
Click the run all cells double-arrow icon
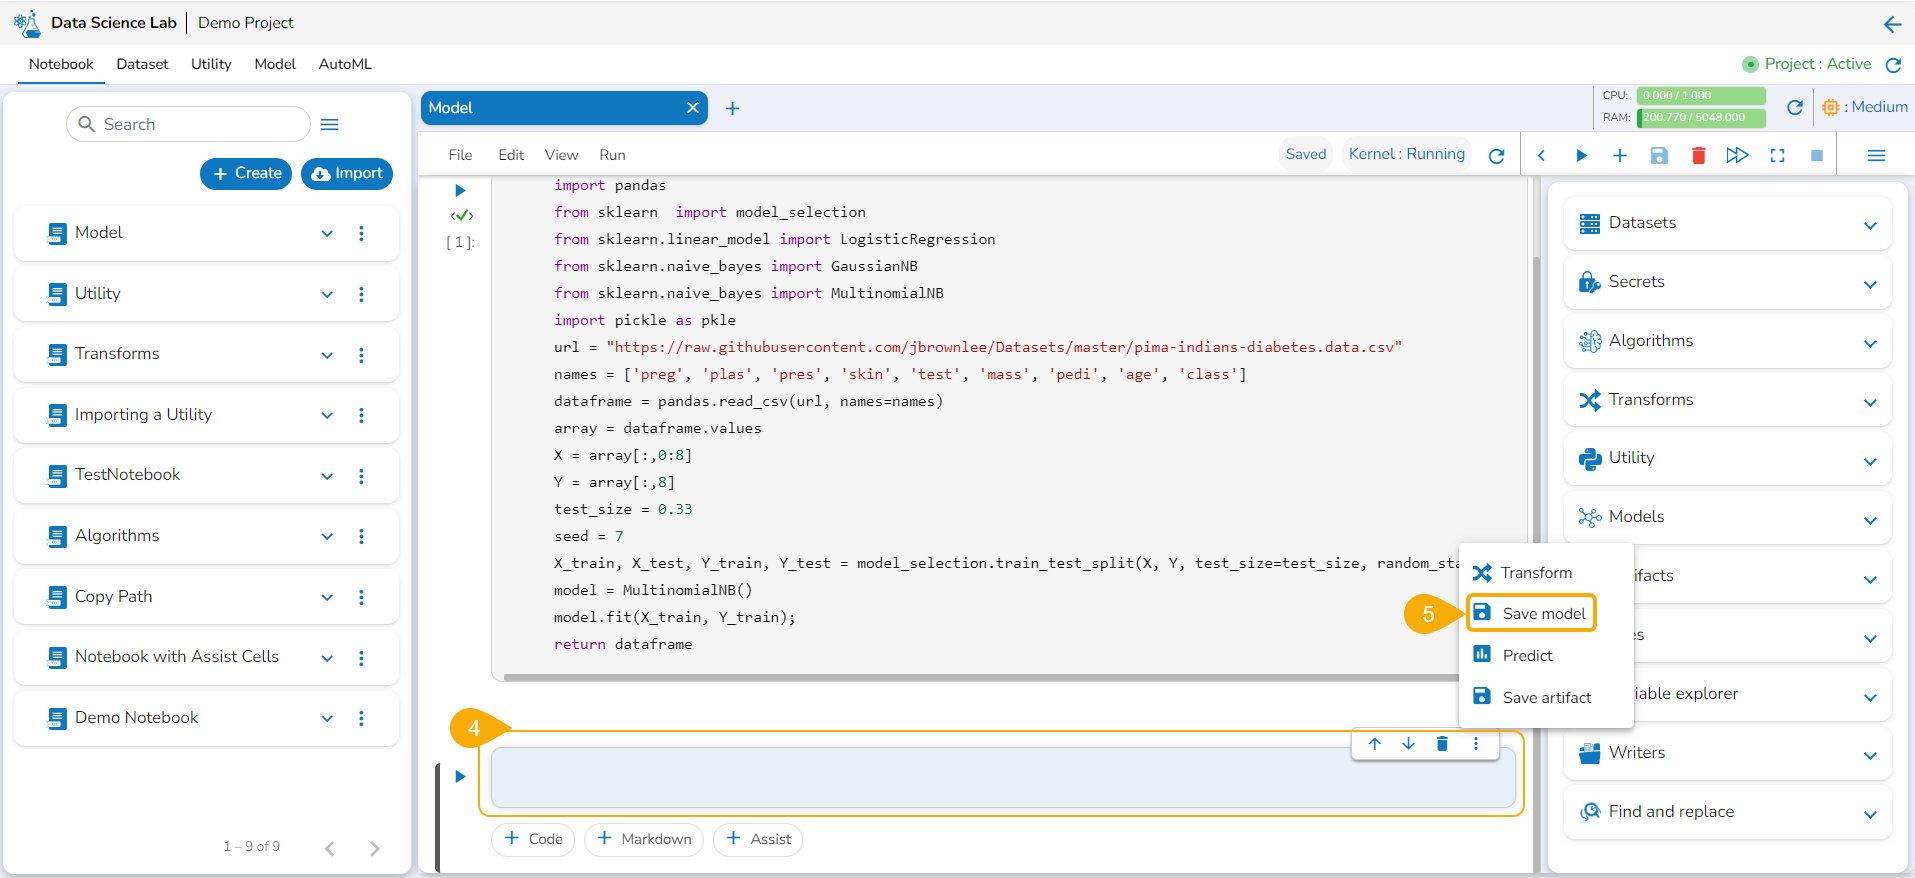pos(1737,155)
